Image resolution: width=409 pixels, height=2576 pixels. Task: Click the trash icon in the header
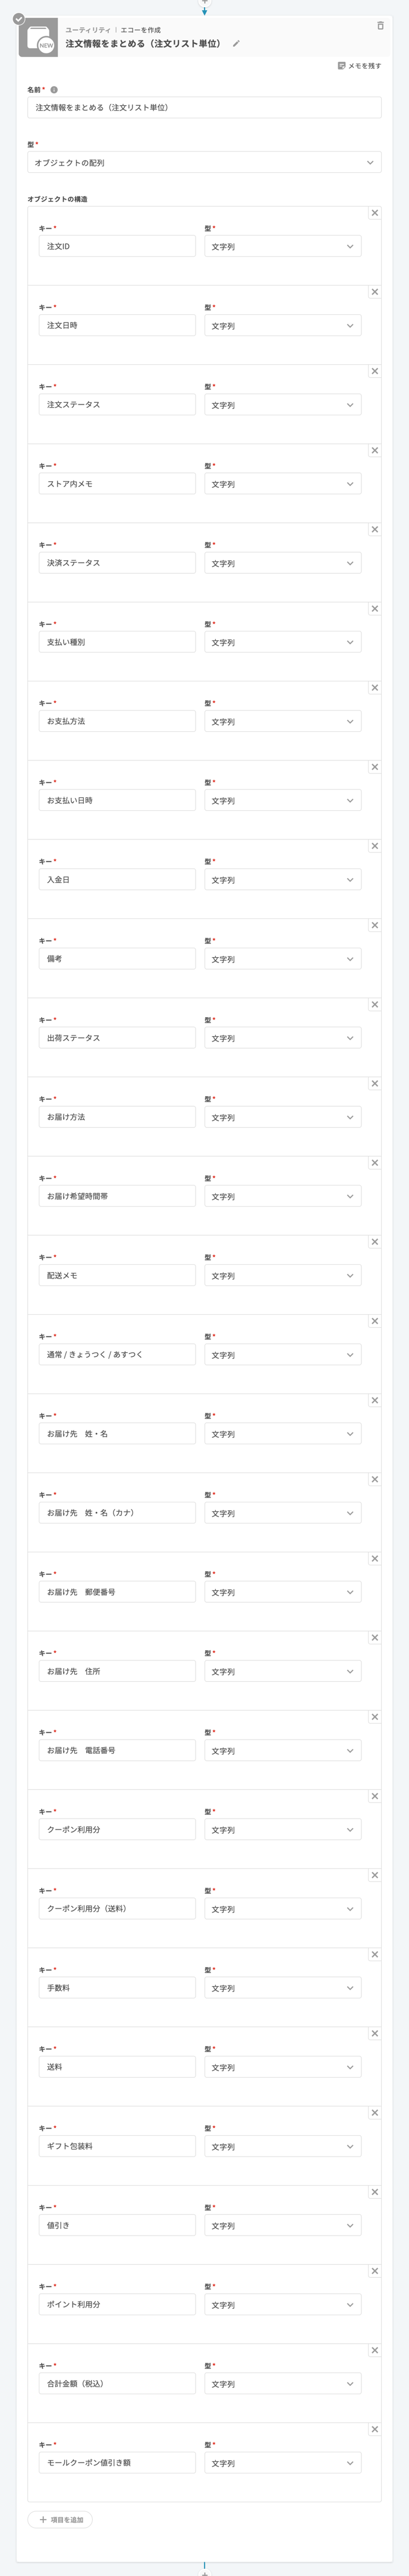click(380, 26)
